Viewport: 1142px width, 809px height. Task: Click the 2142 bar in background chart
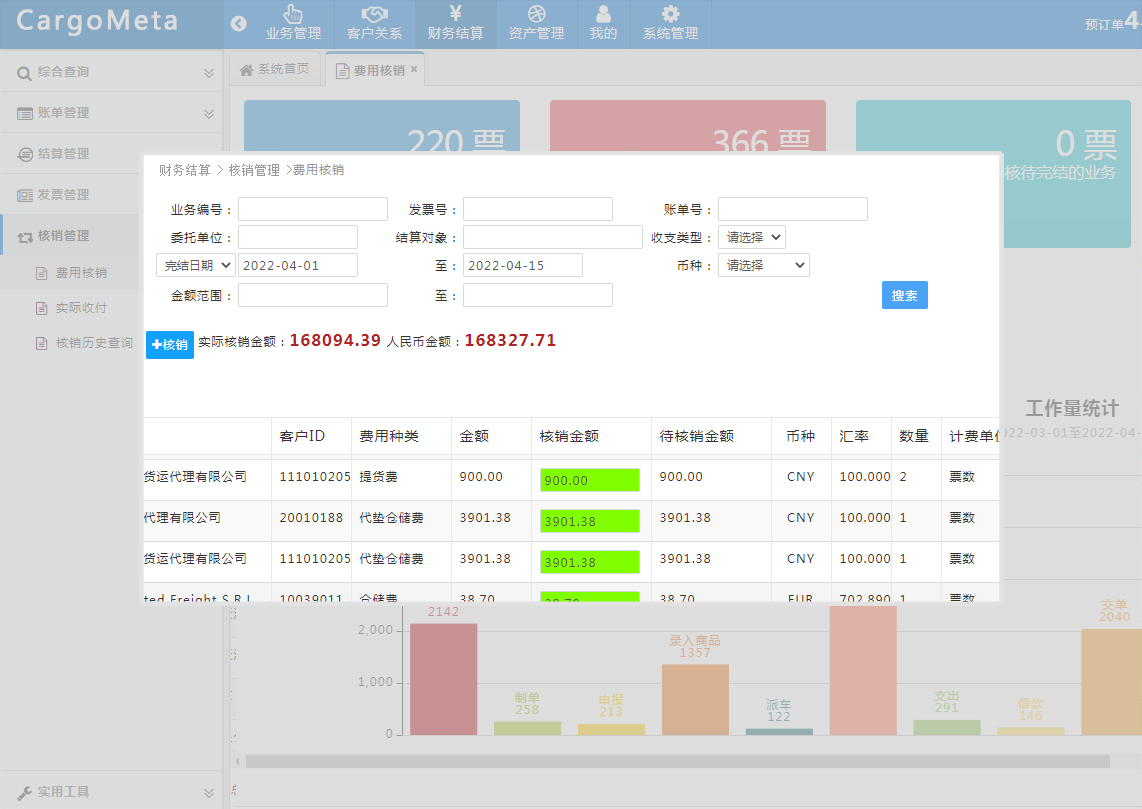tap(444, 679)
